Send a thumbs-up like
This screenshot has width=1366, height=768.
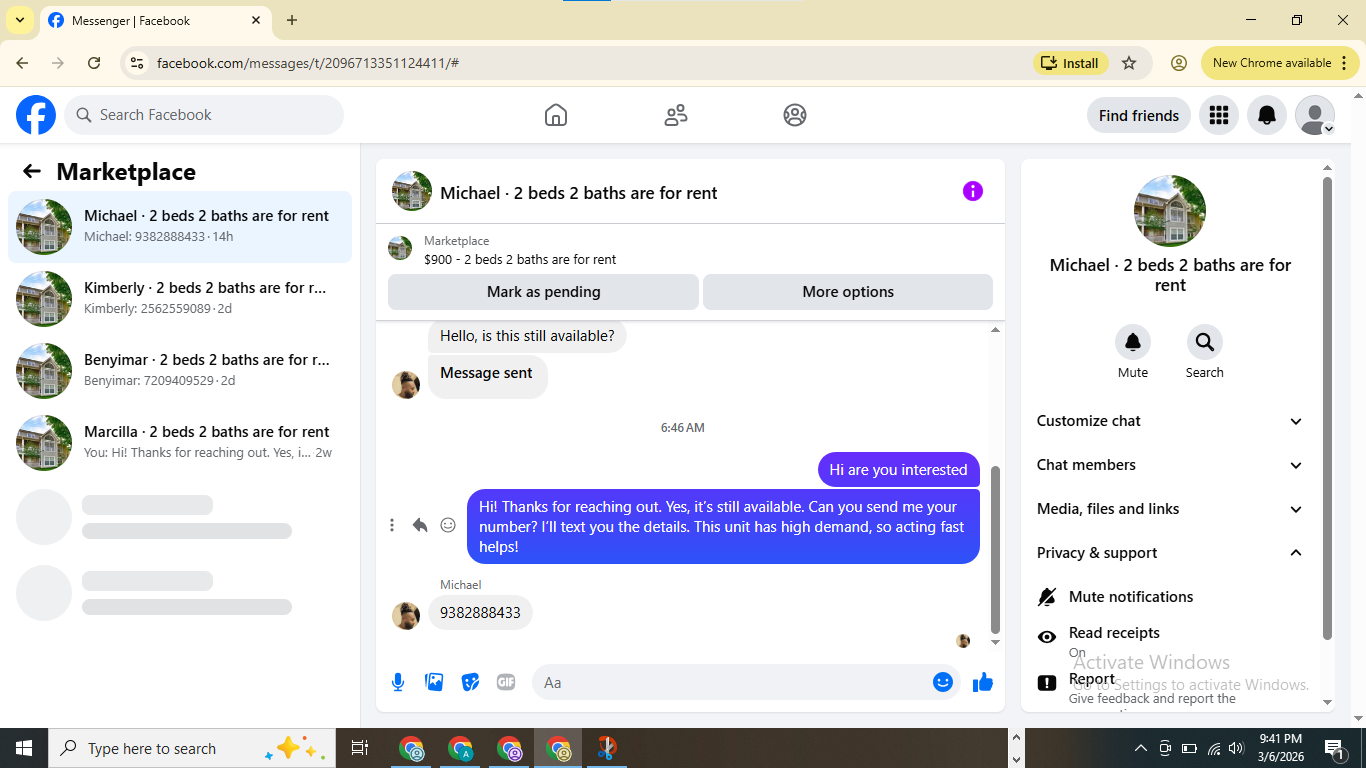tap(983, 682)
